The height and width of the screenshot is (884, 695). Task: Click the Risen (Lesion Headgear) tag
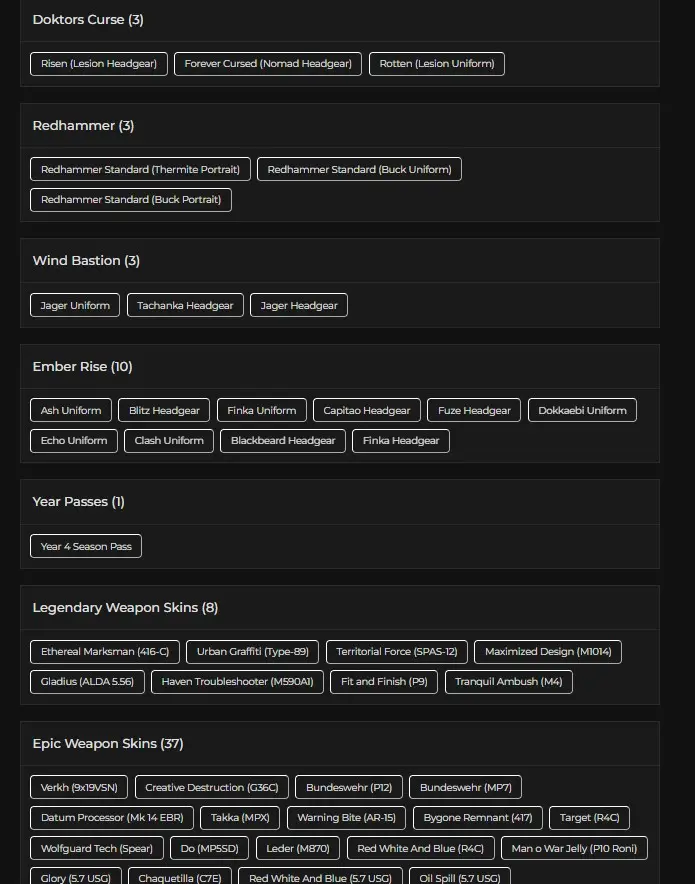pos(99,64)
